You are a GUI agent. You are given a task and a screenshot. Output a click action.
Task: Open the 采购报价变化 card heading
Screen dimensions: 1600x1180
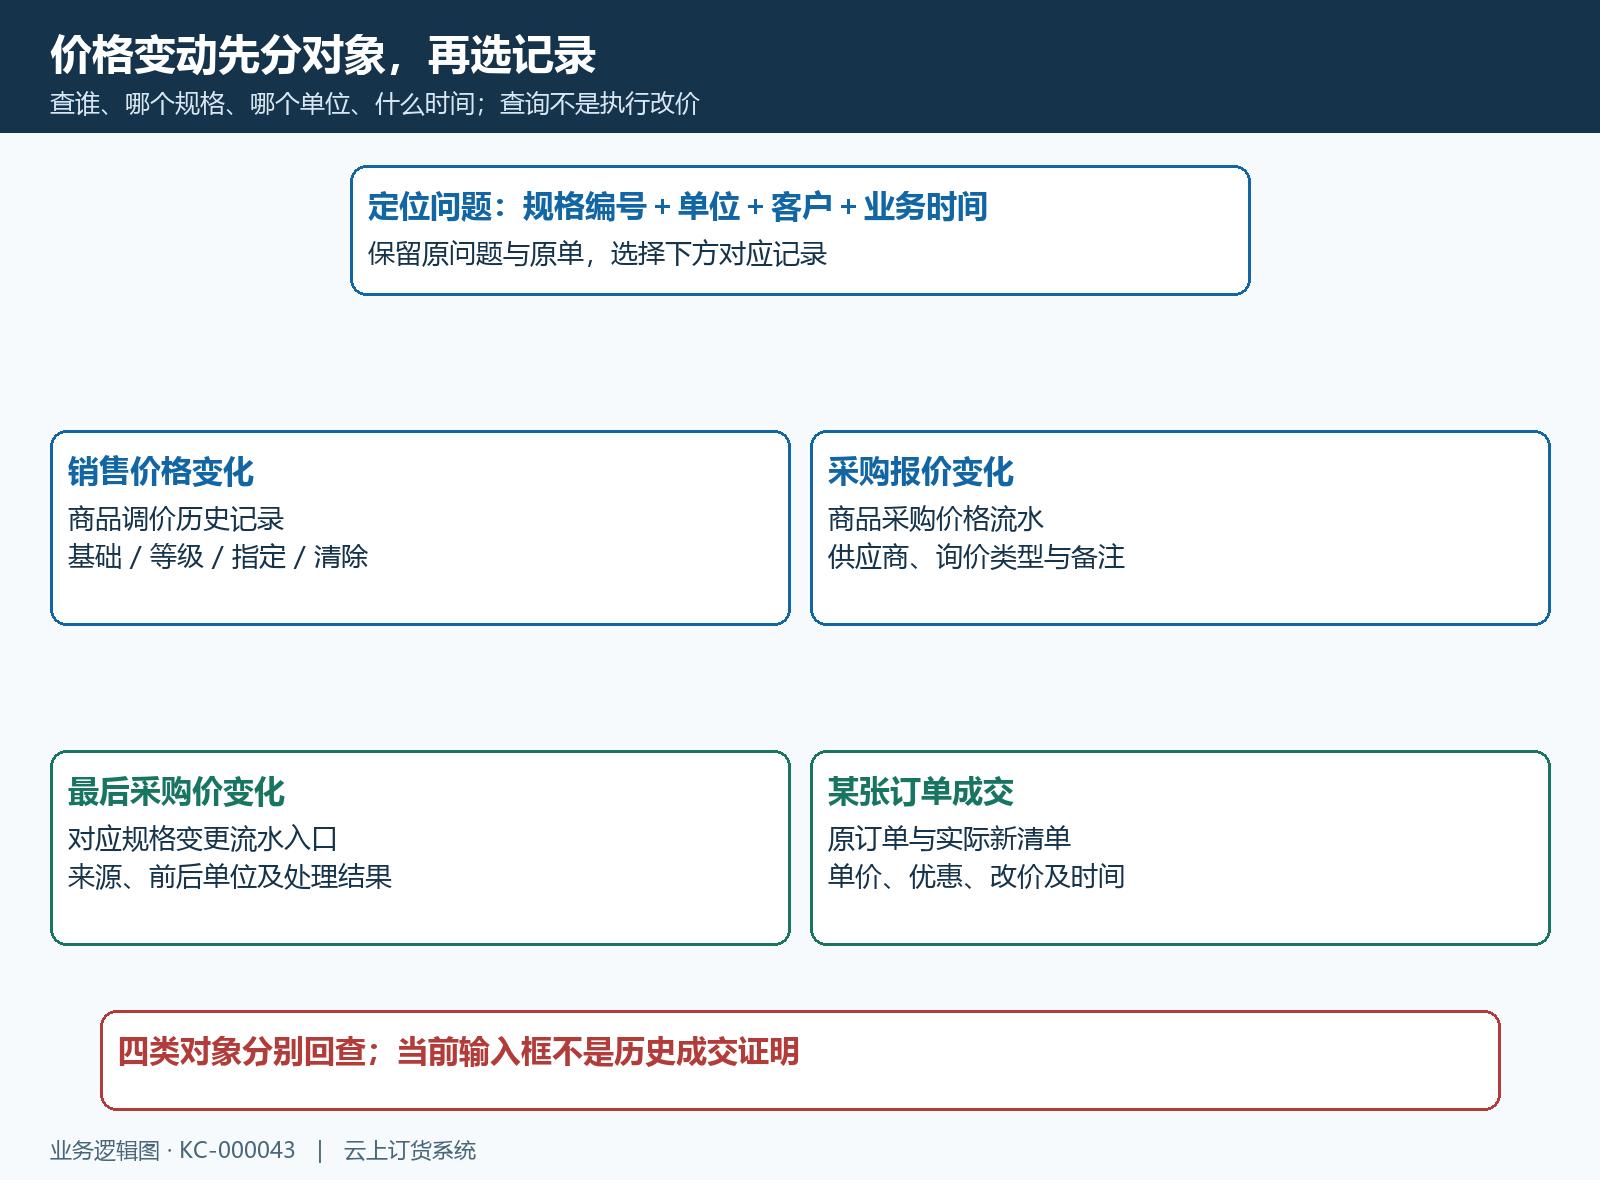pyautogui.click(x=921, y=472)
